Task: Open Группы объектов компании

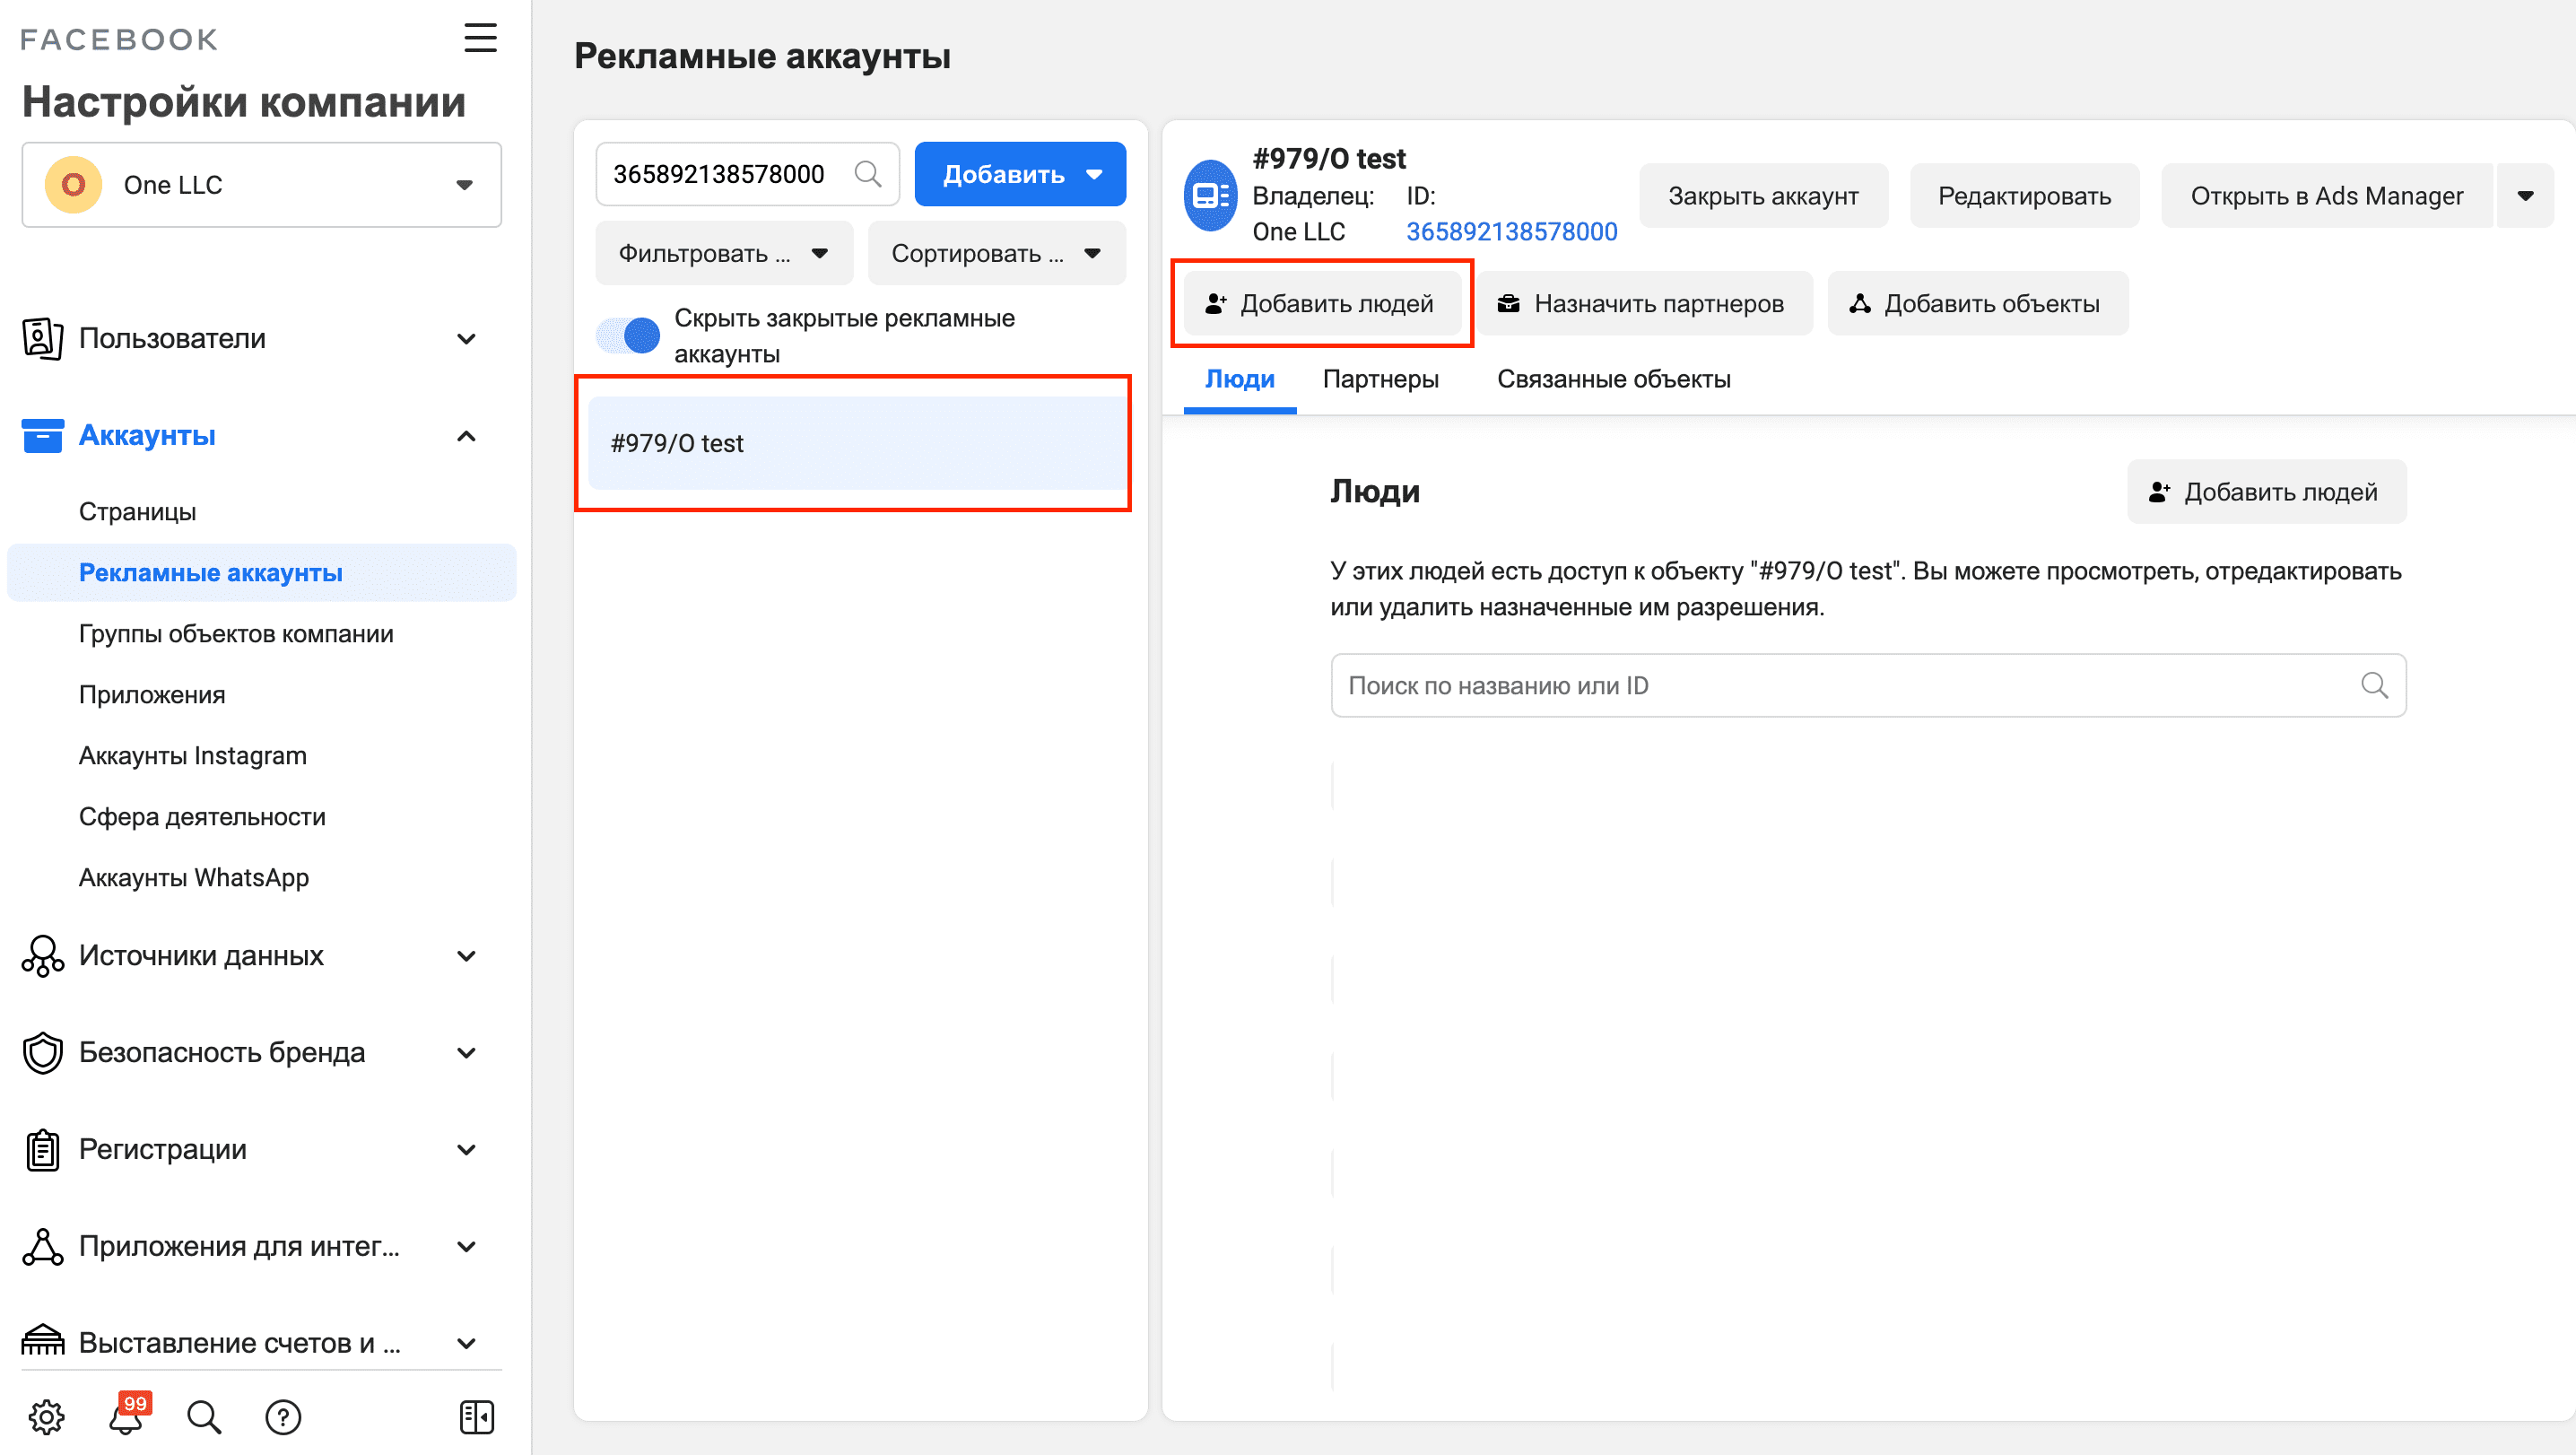Action: point(236,633)
